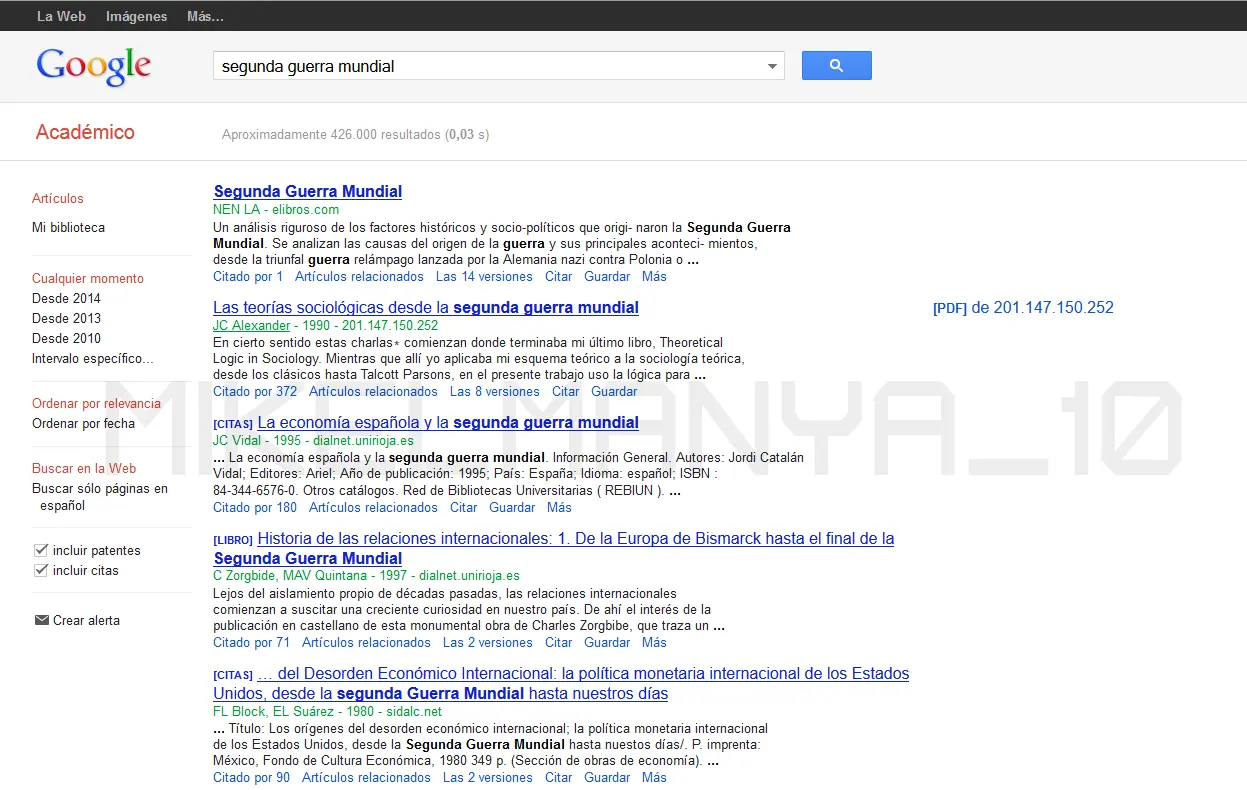Image resolution: width=1247 pixels, height=790 pixels.
Task: Open "La economía española y la segunda guerra mundial"
Action: click(x=448, y=422)
